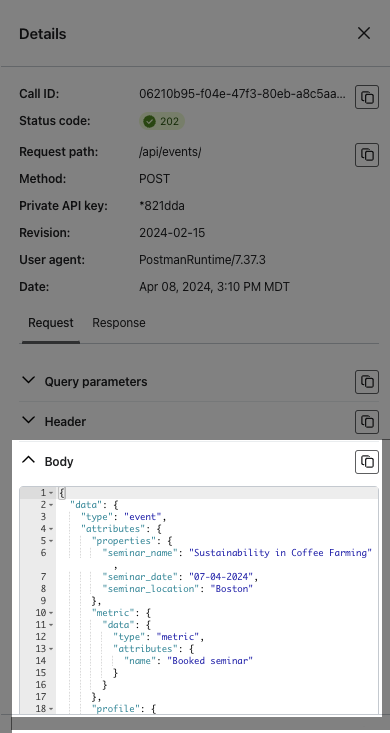Click the "event" type value

(x=142, y=517)
